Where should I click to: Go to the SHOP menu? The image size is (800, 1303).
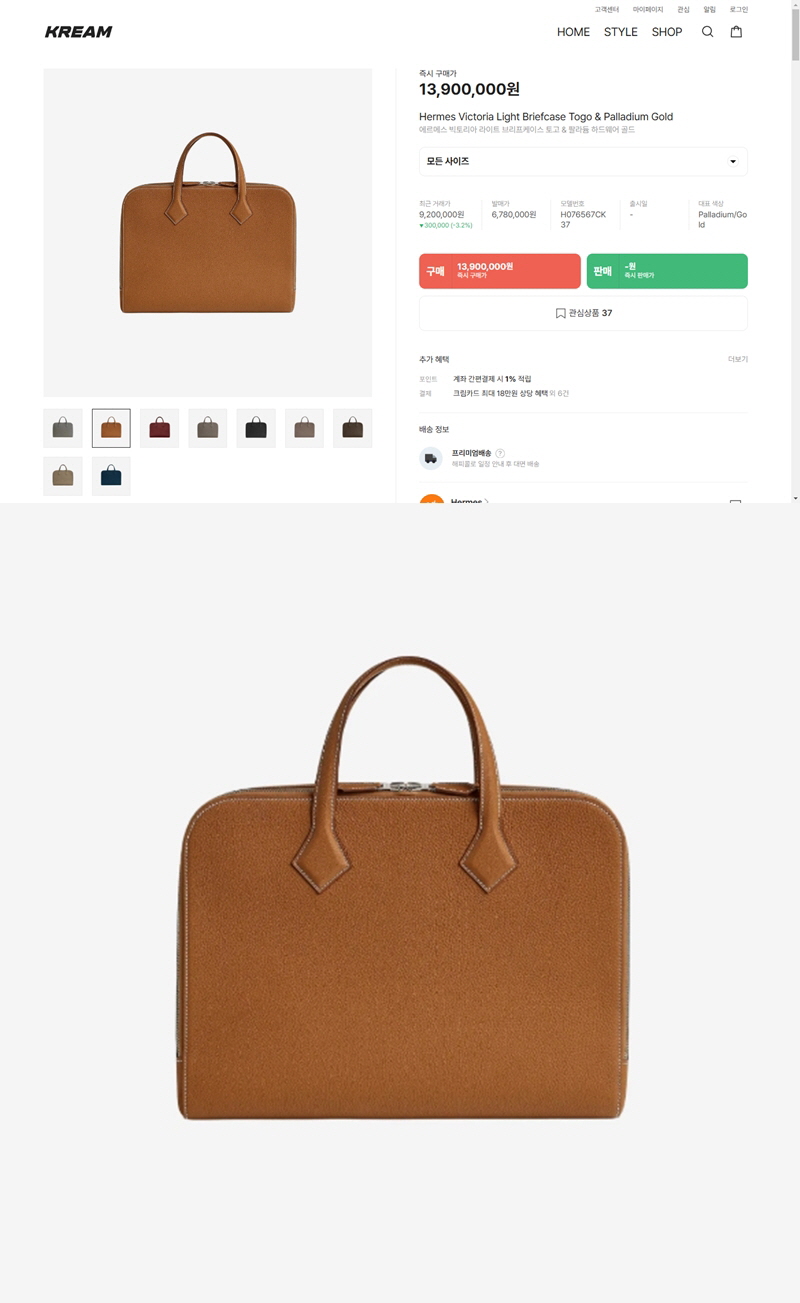point(667,32)
